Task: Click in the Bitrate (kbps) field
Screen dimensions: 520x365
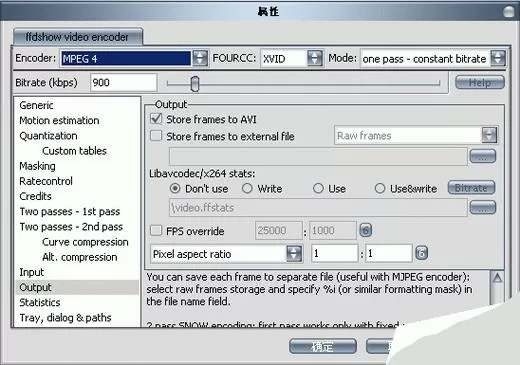Action: coord(123,82)
